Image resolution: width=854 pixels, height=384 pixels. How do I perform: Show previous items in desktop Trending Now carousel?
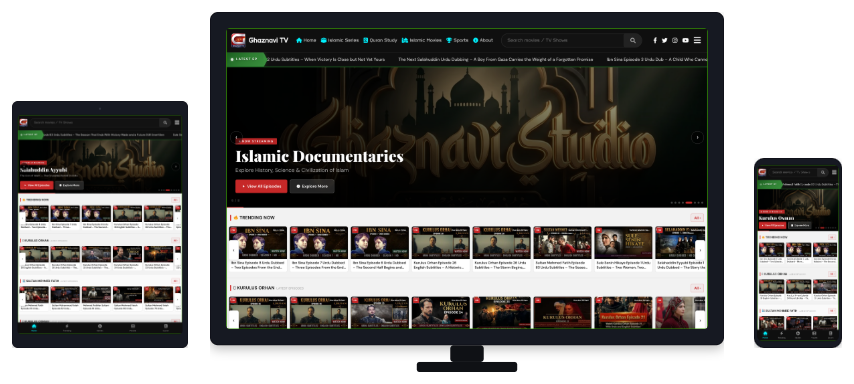(234, 249)
